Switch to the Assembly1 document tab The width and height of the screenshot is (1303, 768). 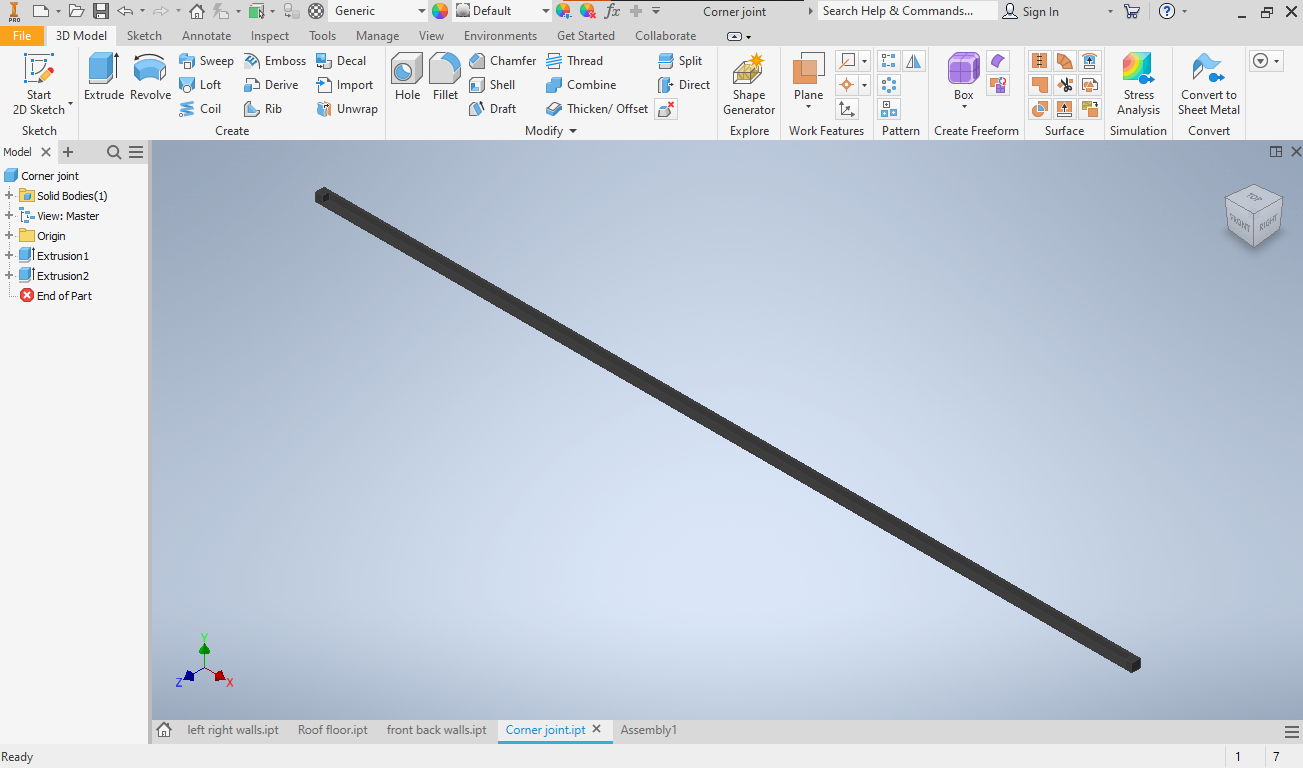click(x=648, y=730)
